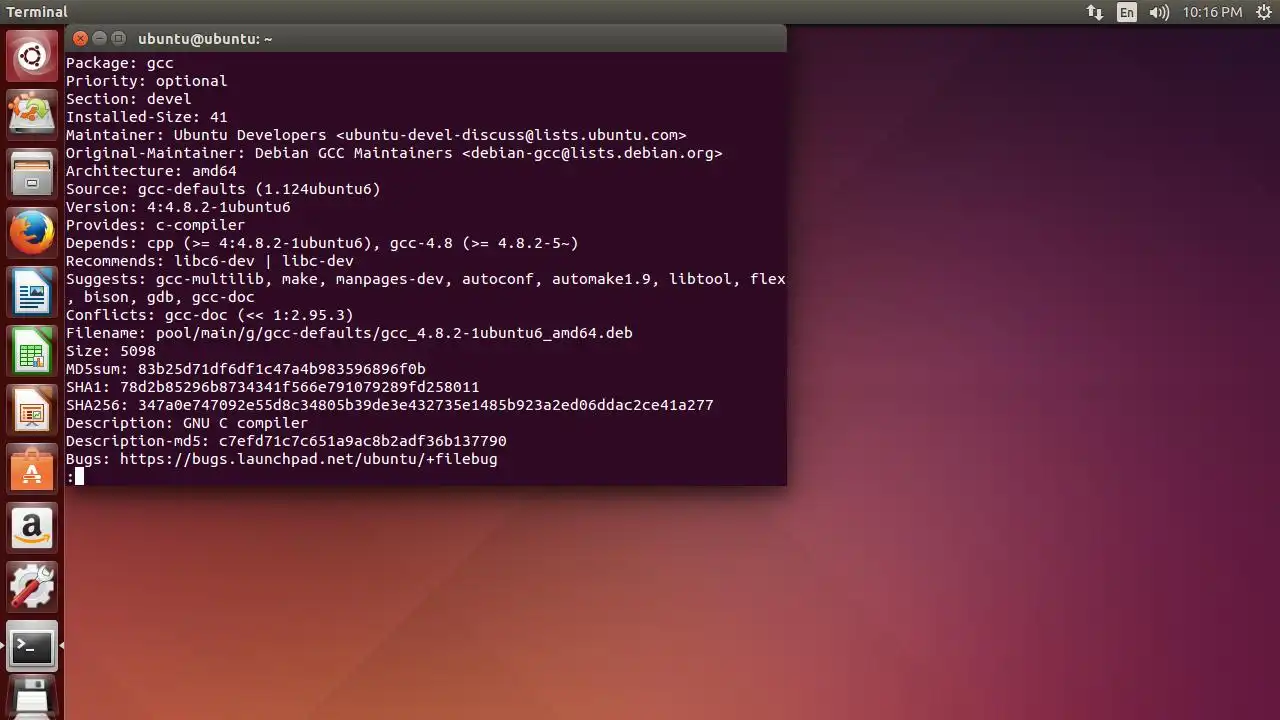Image resolution: width=1280 pixels, height=720 pixels.
Task: Click the 'Size: 5098' line
Action: click(x=111, y=351)
